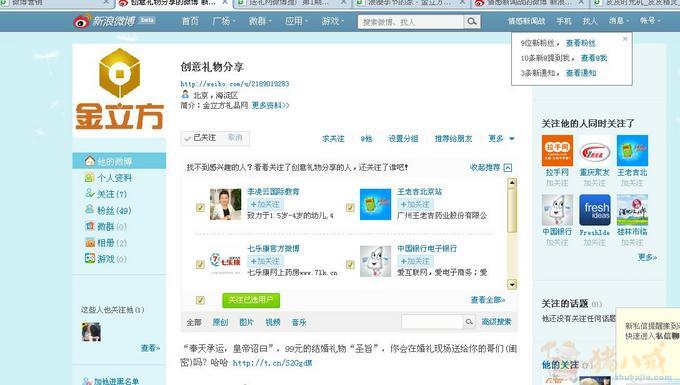Open 相册(2) in sidebar
The height and width of the screenshot is (385, 680).
click(105, 243)
